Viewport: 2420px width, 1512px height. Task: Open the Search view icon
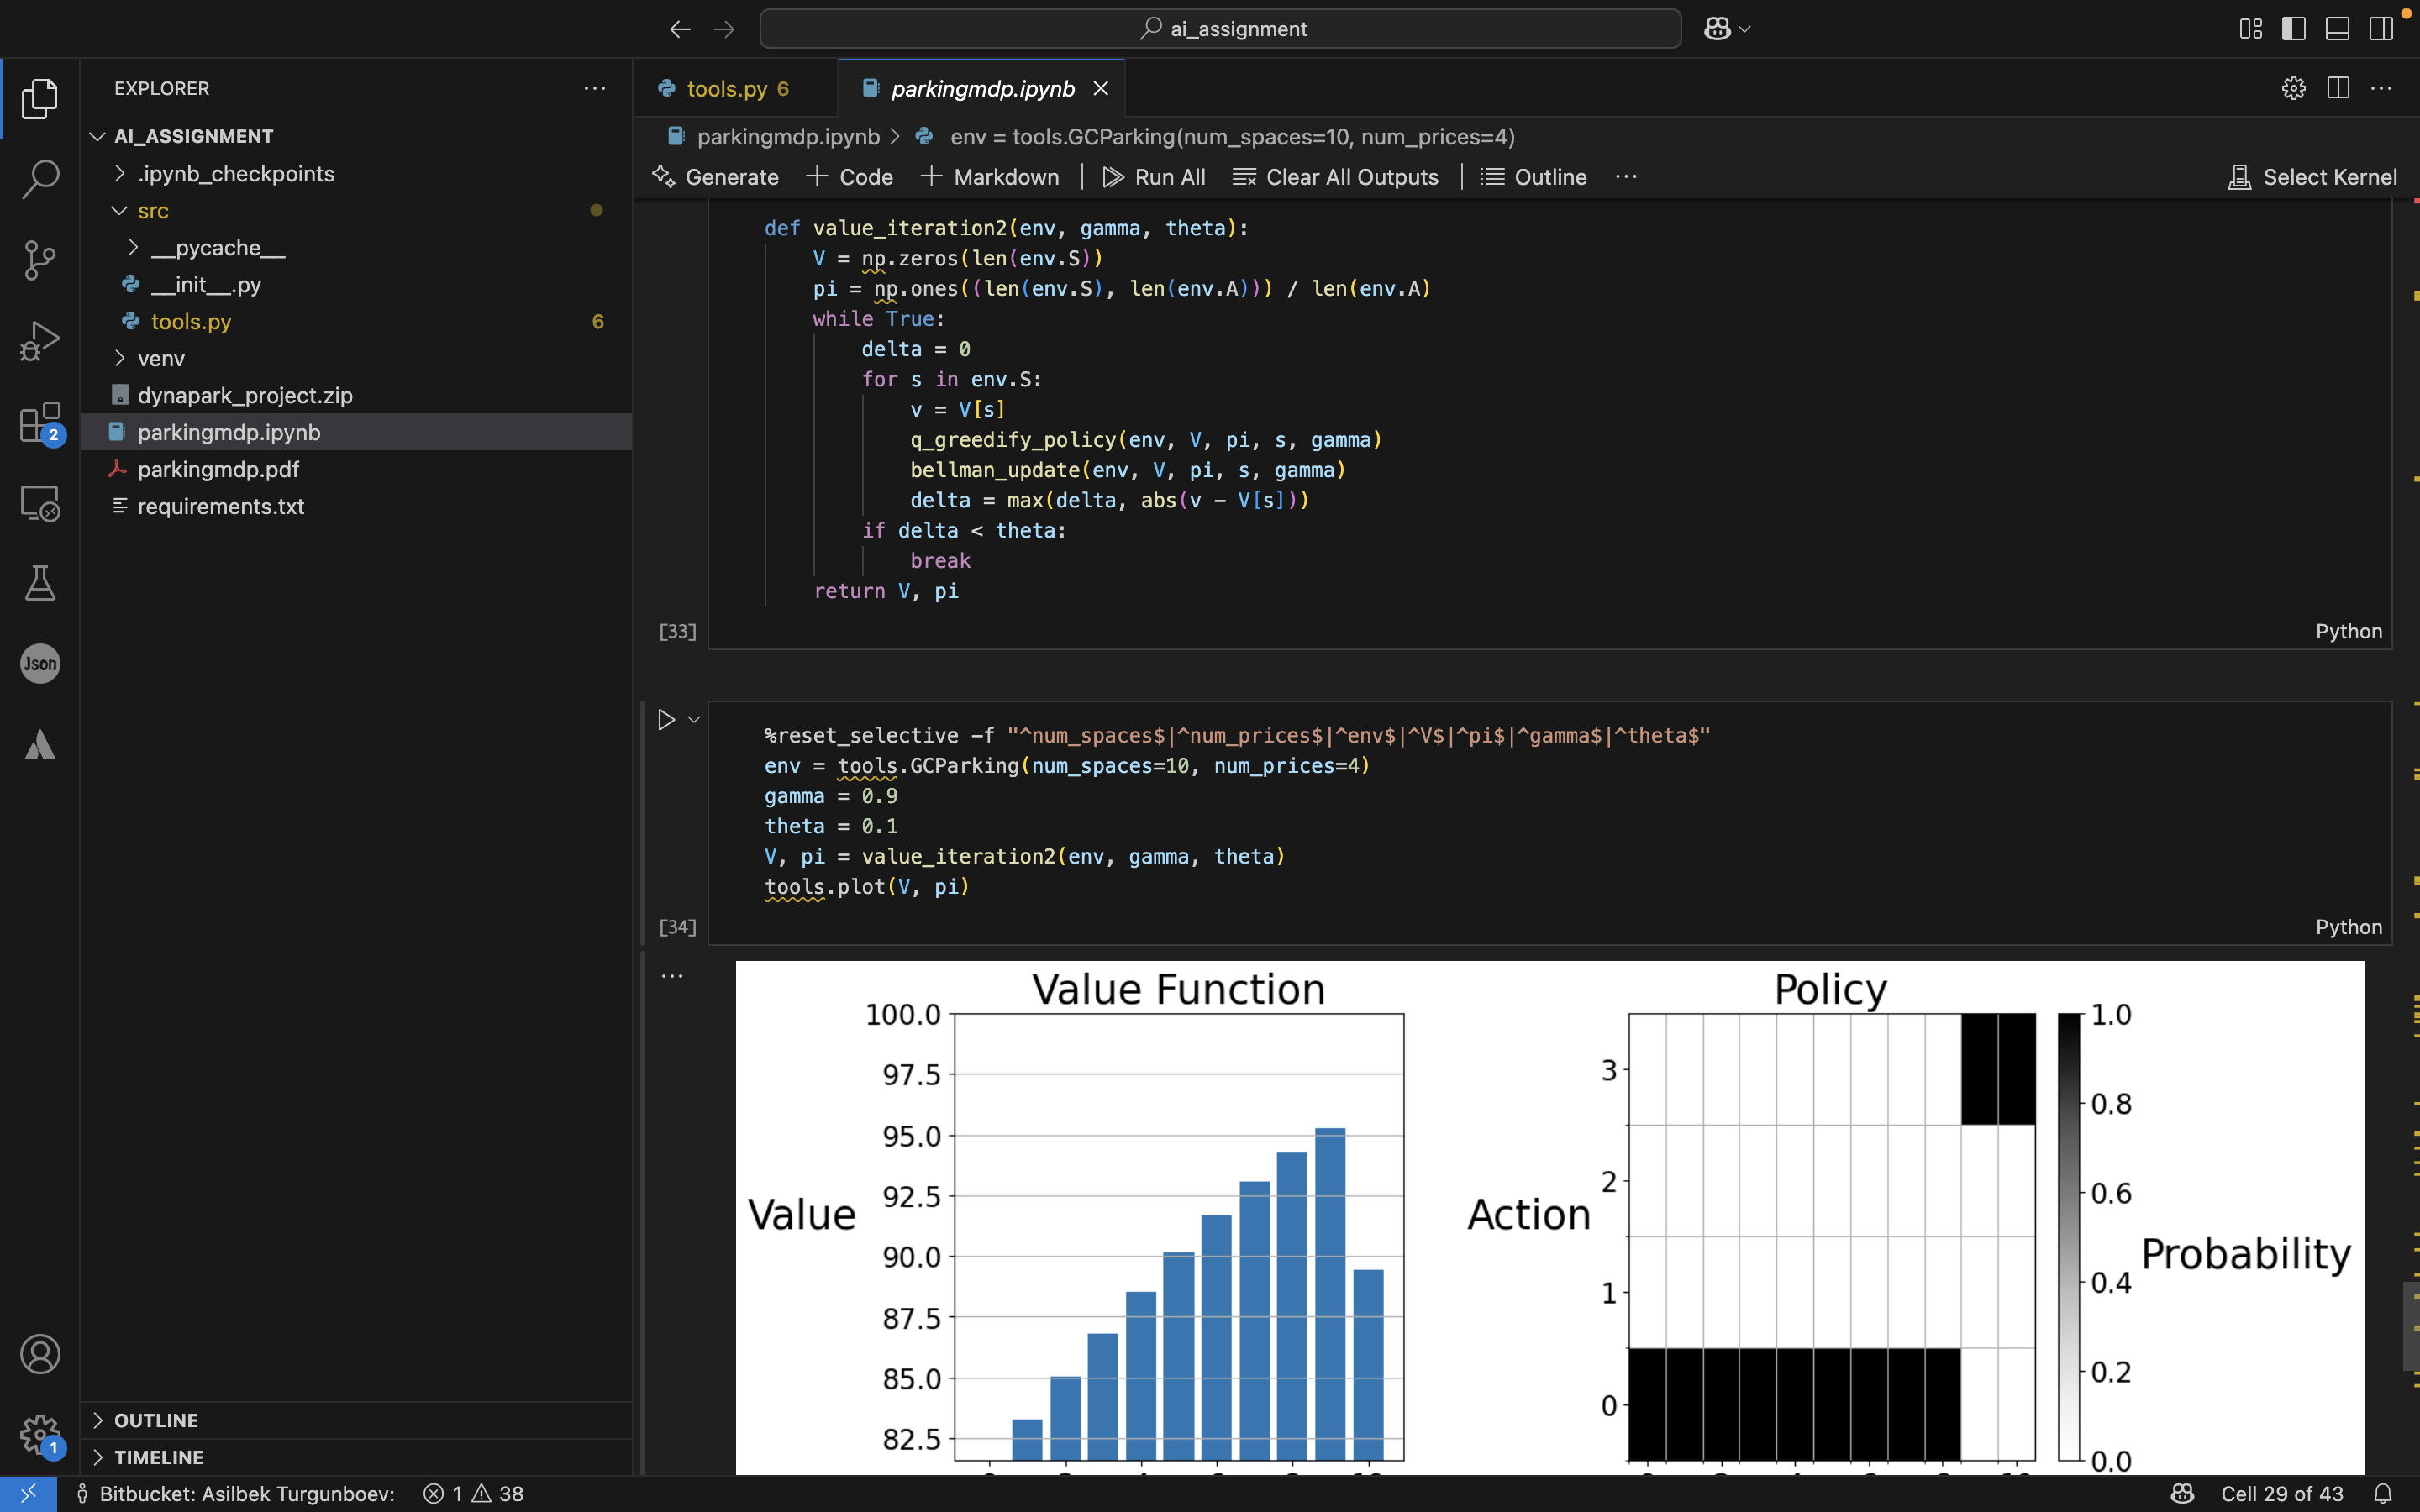40,179
